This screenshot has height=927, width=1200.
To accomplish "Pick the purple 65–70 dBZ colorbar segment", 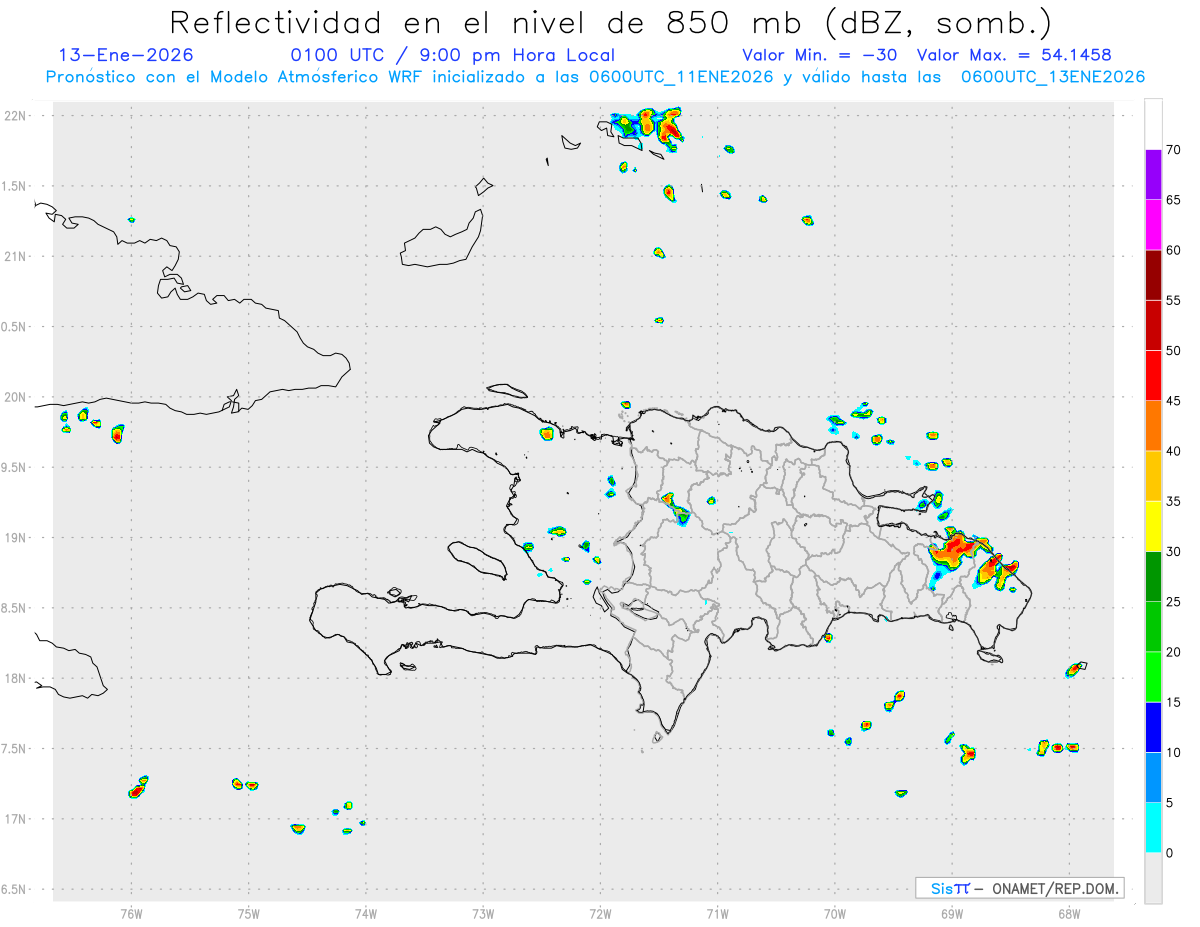I will click(1153, 175).
